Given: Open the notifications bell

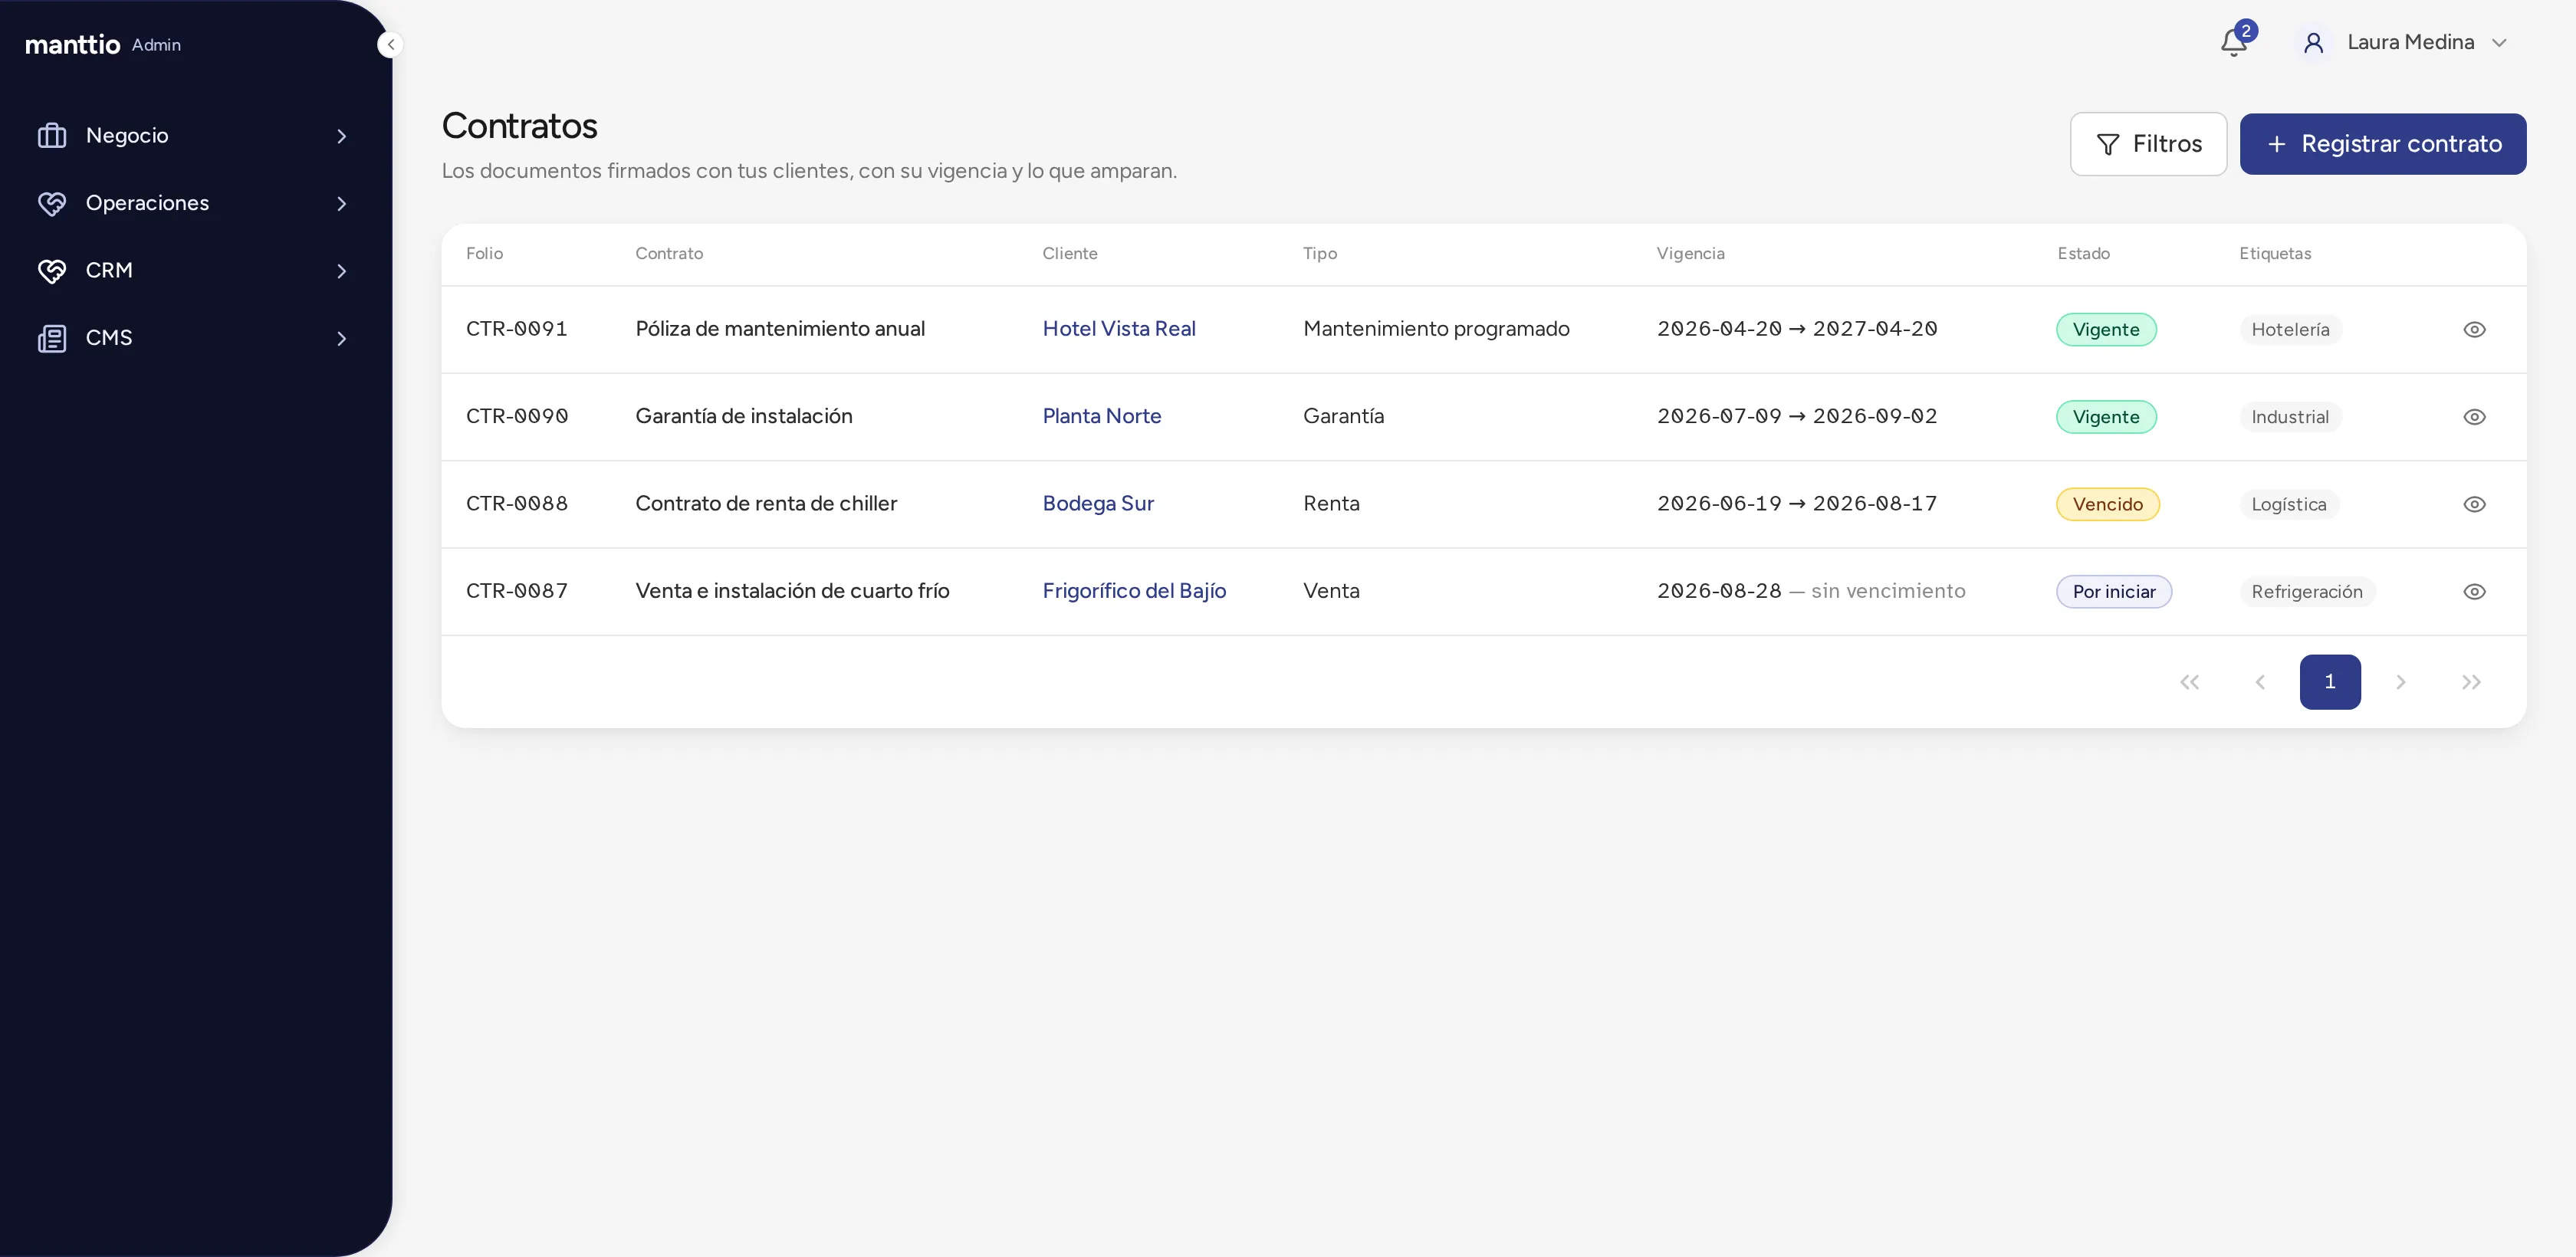Looking at the screenshot, I should 2233,42.
